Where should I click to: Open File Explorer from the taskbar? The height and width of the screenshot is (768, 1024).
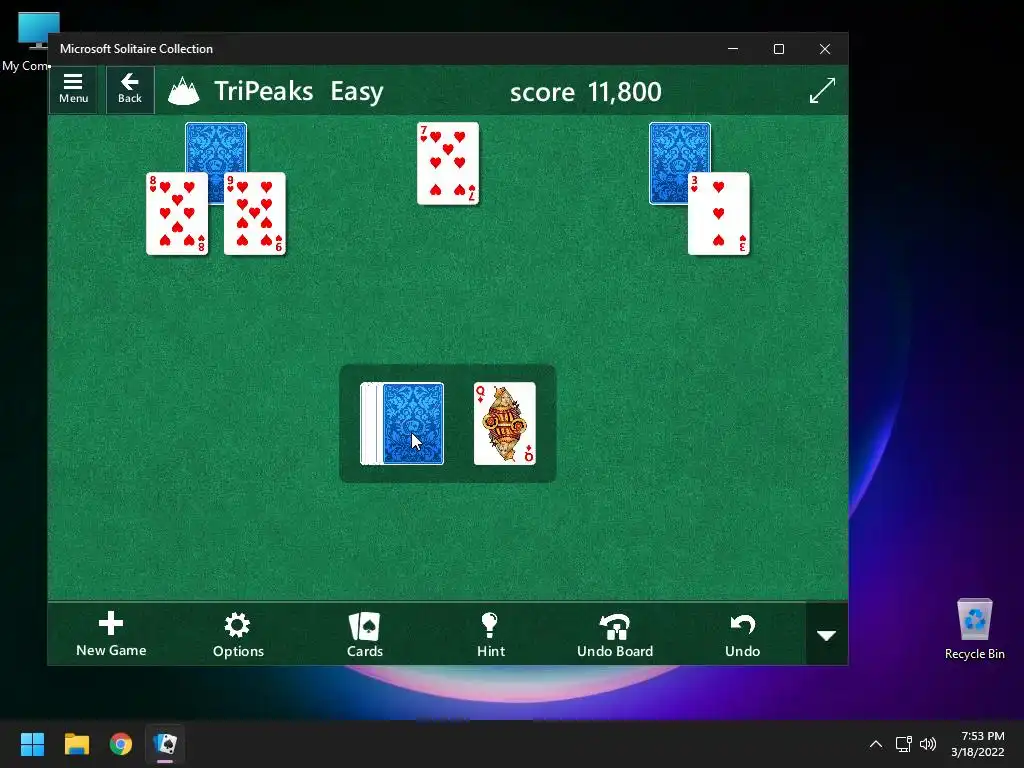pyautogui.click(x=76, y=744)
